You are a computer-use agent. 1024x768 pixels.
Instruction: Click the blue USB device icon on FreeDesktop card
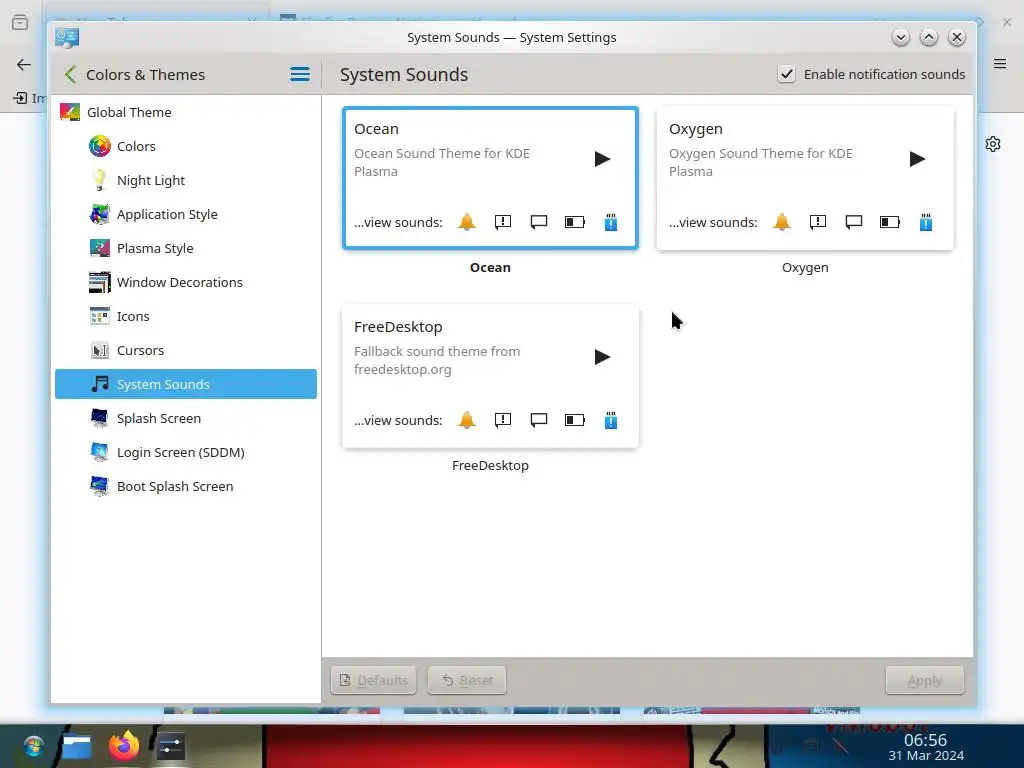click(611, 420)
